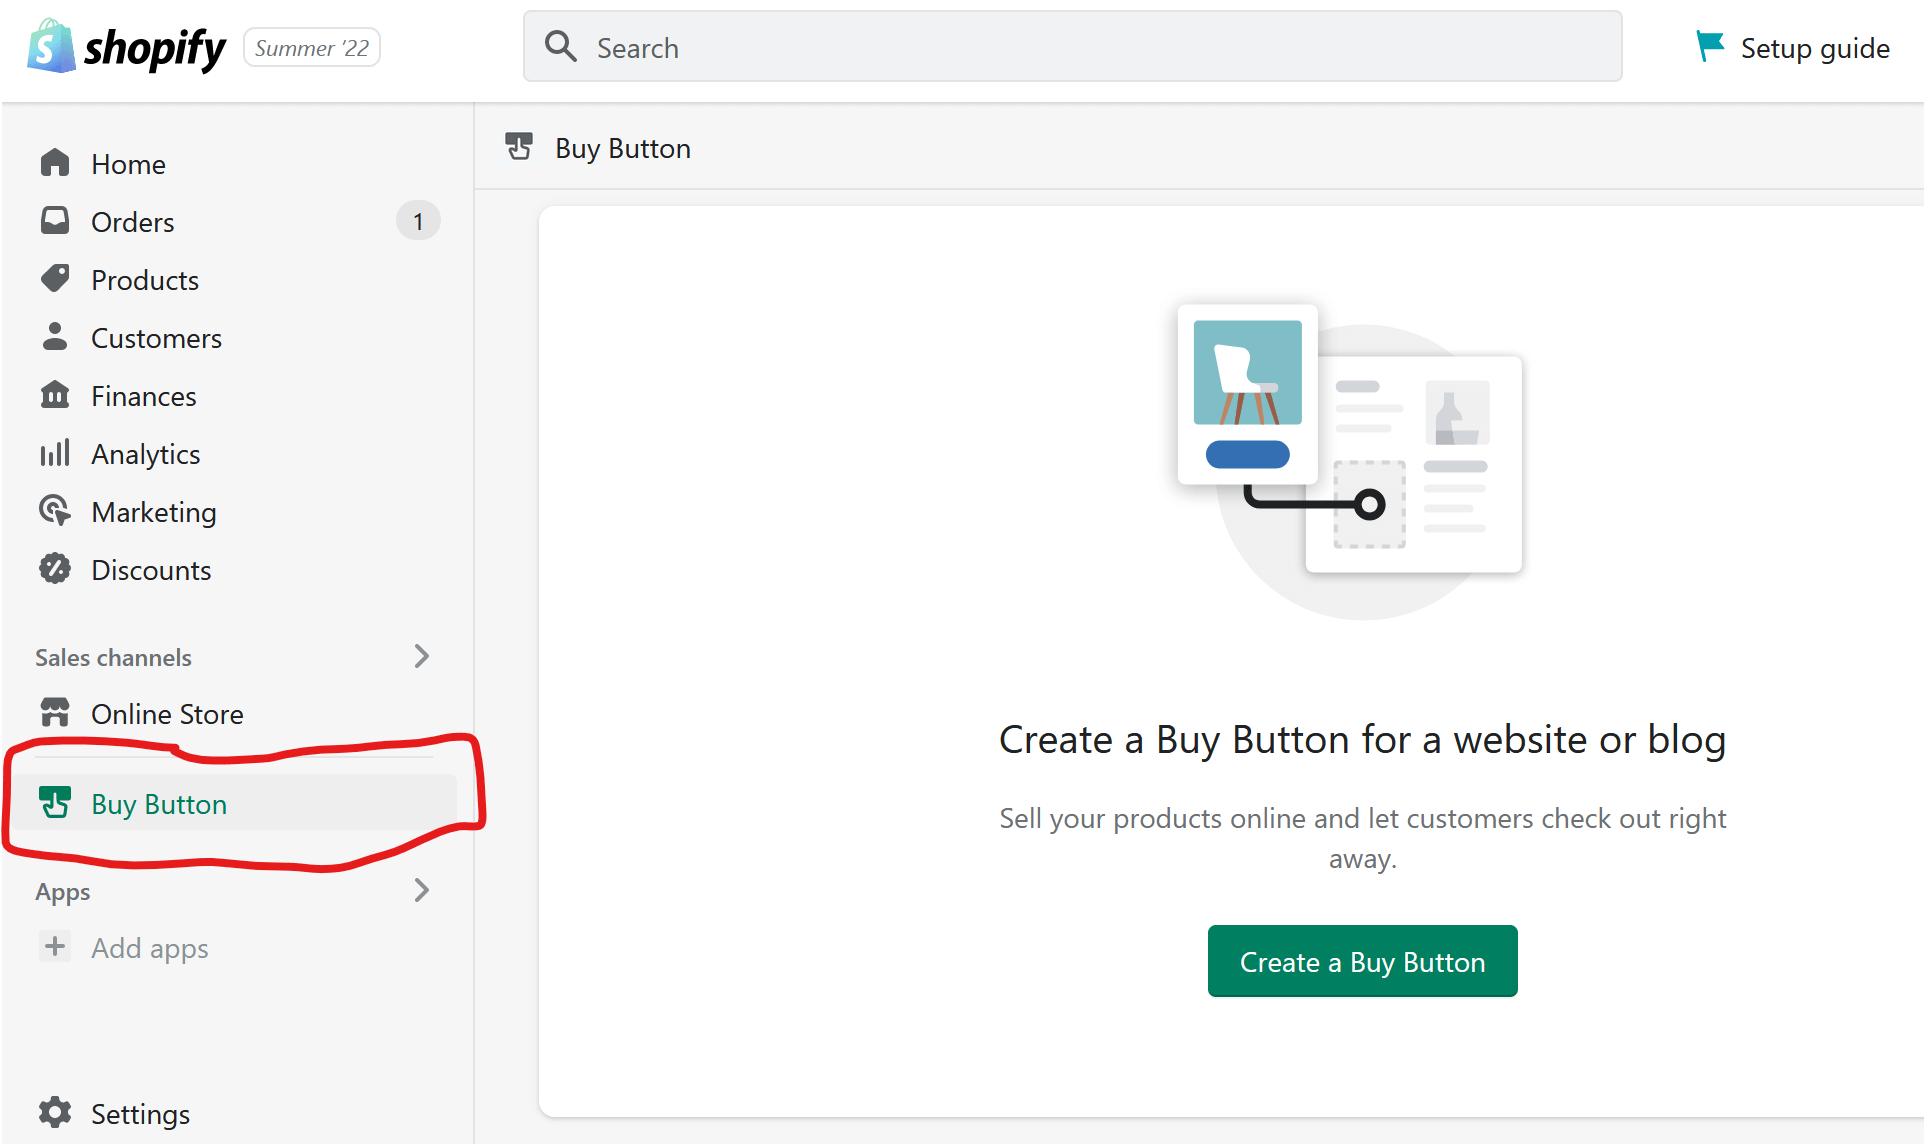Click the Online Store storefront icon
1924x1144 pixels.
tap(55, 713)
